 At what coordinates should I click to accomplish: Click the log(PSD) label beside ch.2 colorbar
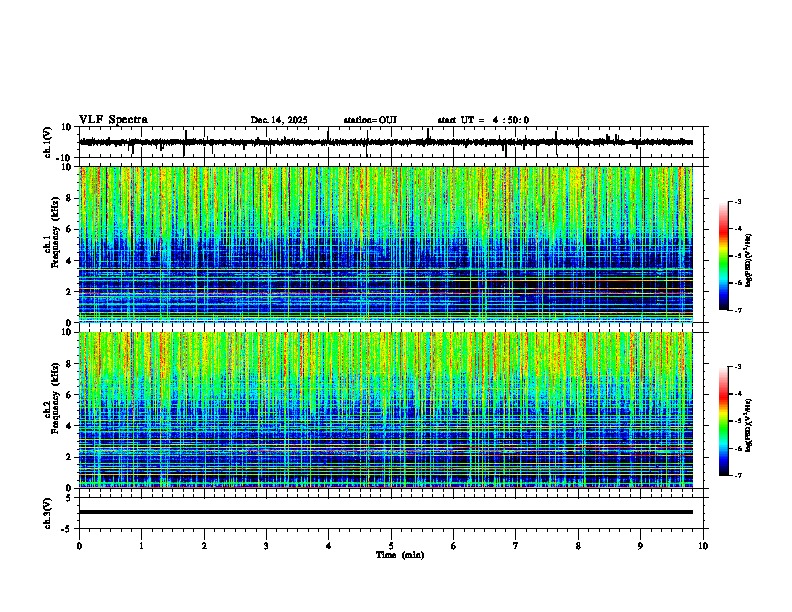click(749, 425)
